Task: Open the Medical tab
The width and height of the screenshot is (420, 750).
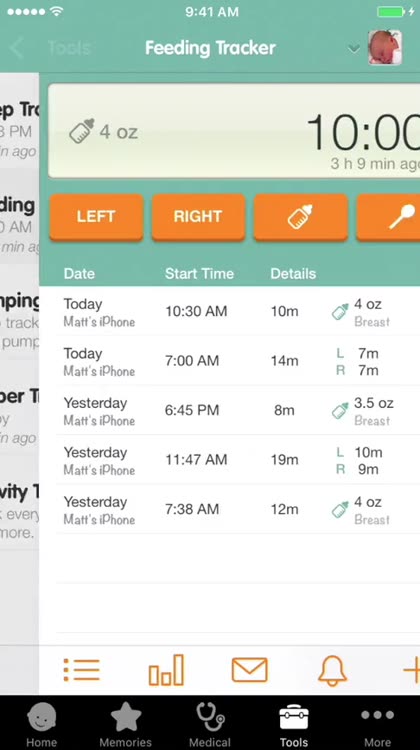Action: (210, 724)
